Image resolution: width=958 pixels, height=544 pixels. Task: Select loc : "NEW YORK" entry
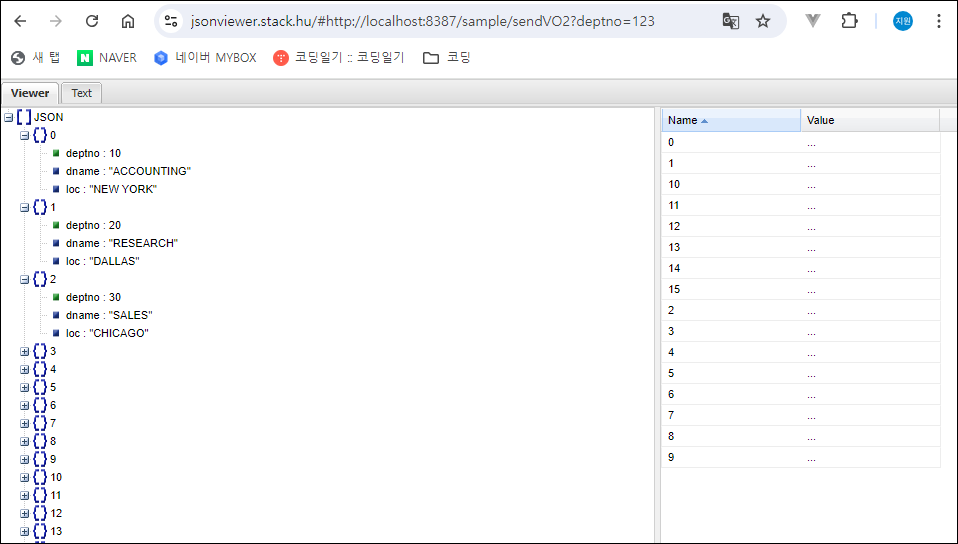(111, 189)
